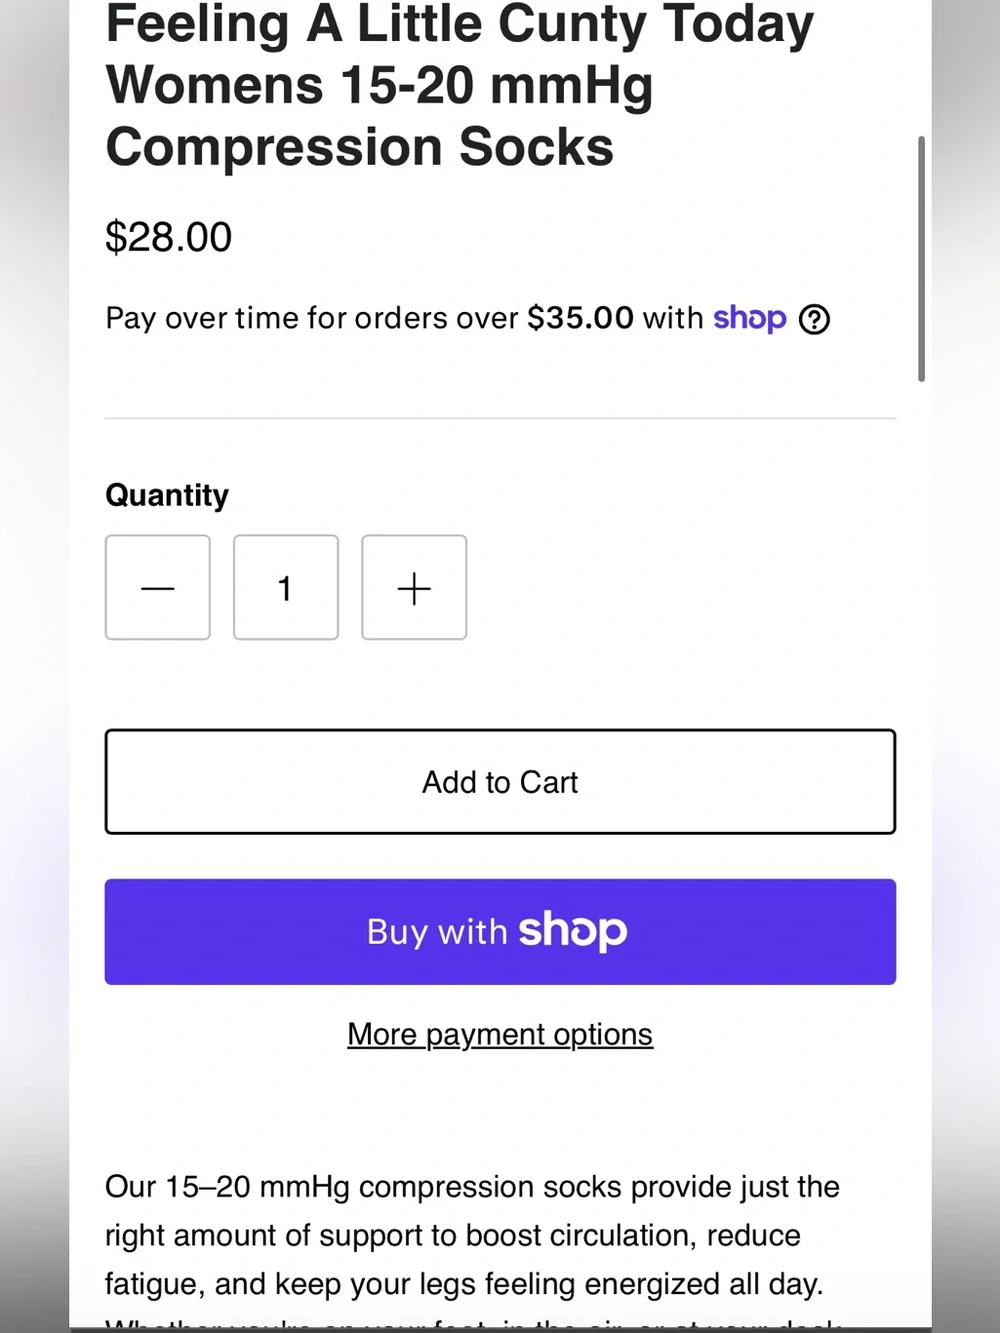Click the divider line above Quantity
Screen dimensions: 1000x1333
click(500, 418)
